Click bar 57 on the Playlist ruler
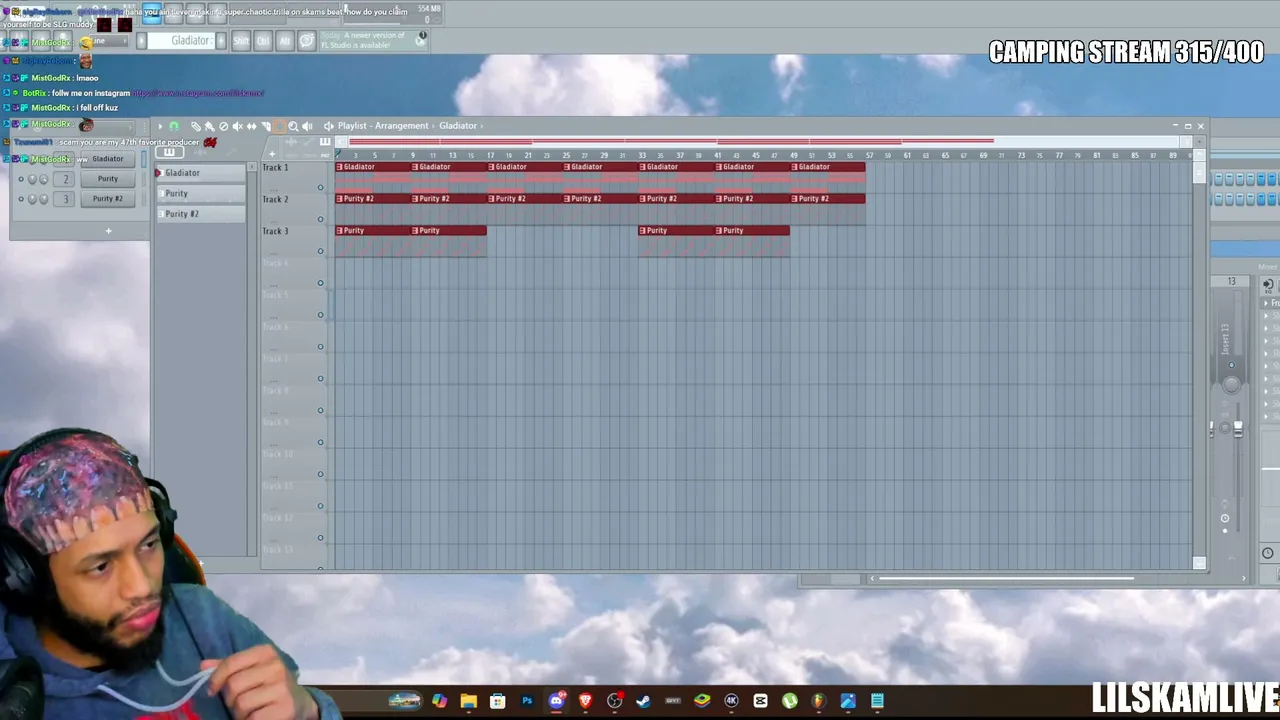The height and width of the screenshot is (720, 1280). [x=869, y=155]
